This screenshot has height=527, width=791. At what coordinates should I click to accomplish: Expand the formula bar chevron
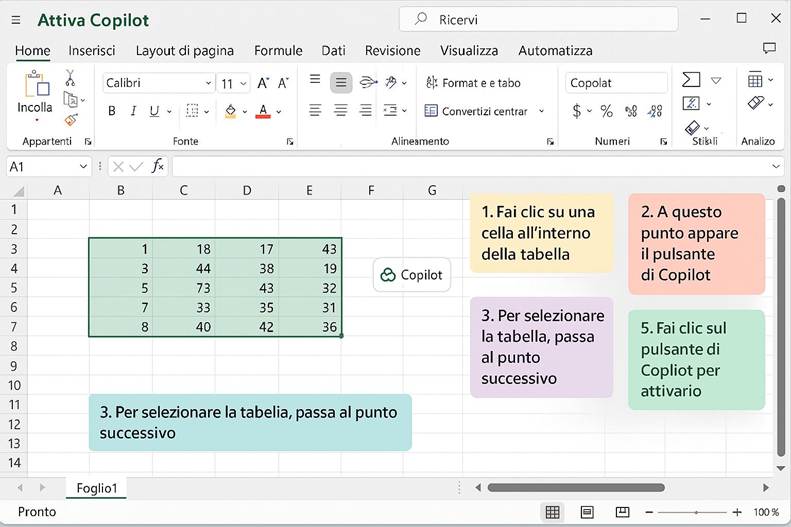click(x=775, y=166)
